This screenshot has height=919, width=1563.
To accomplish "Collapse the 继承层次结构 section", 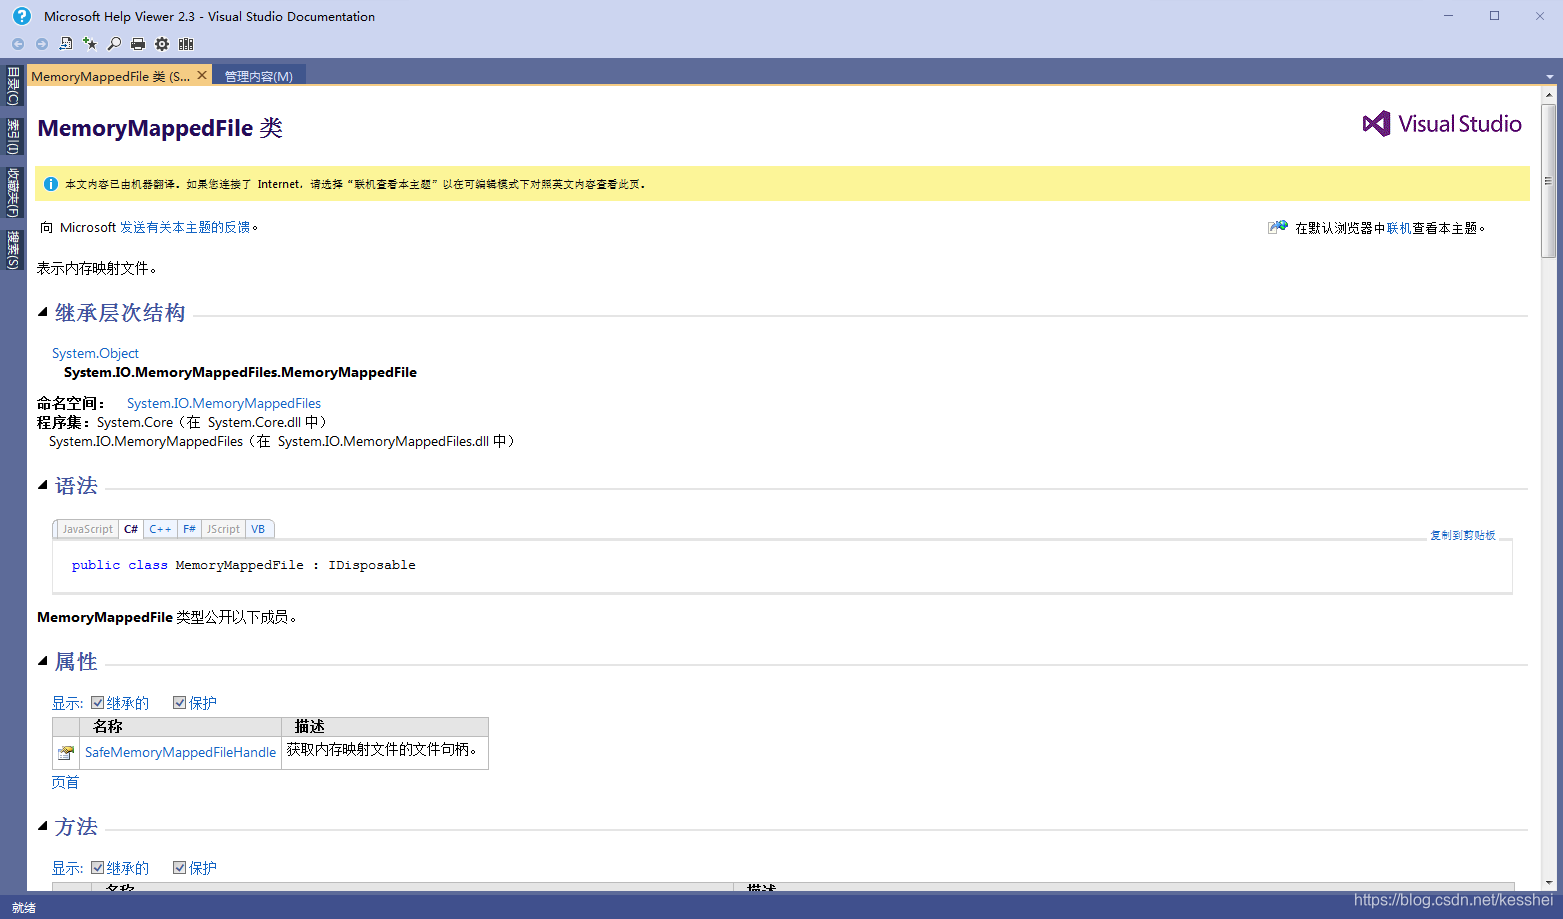I will coord(43,313).
